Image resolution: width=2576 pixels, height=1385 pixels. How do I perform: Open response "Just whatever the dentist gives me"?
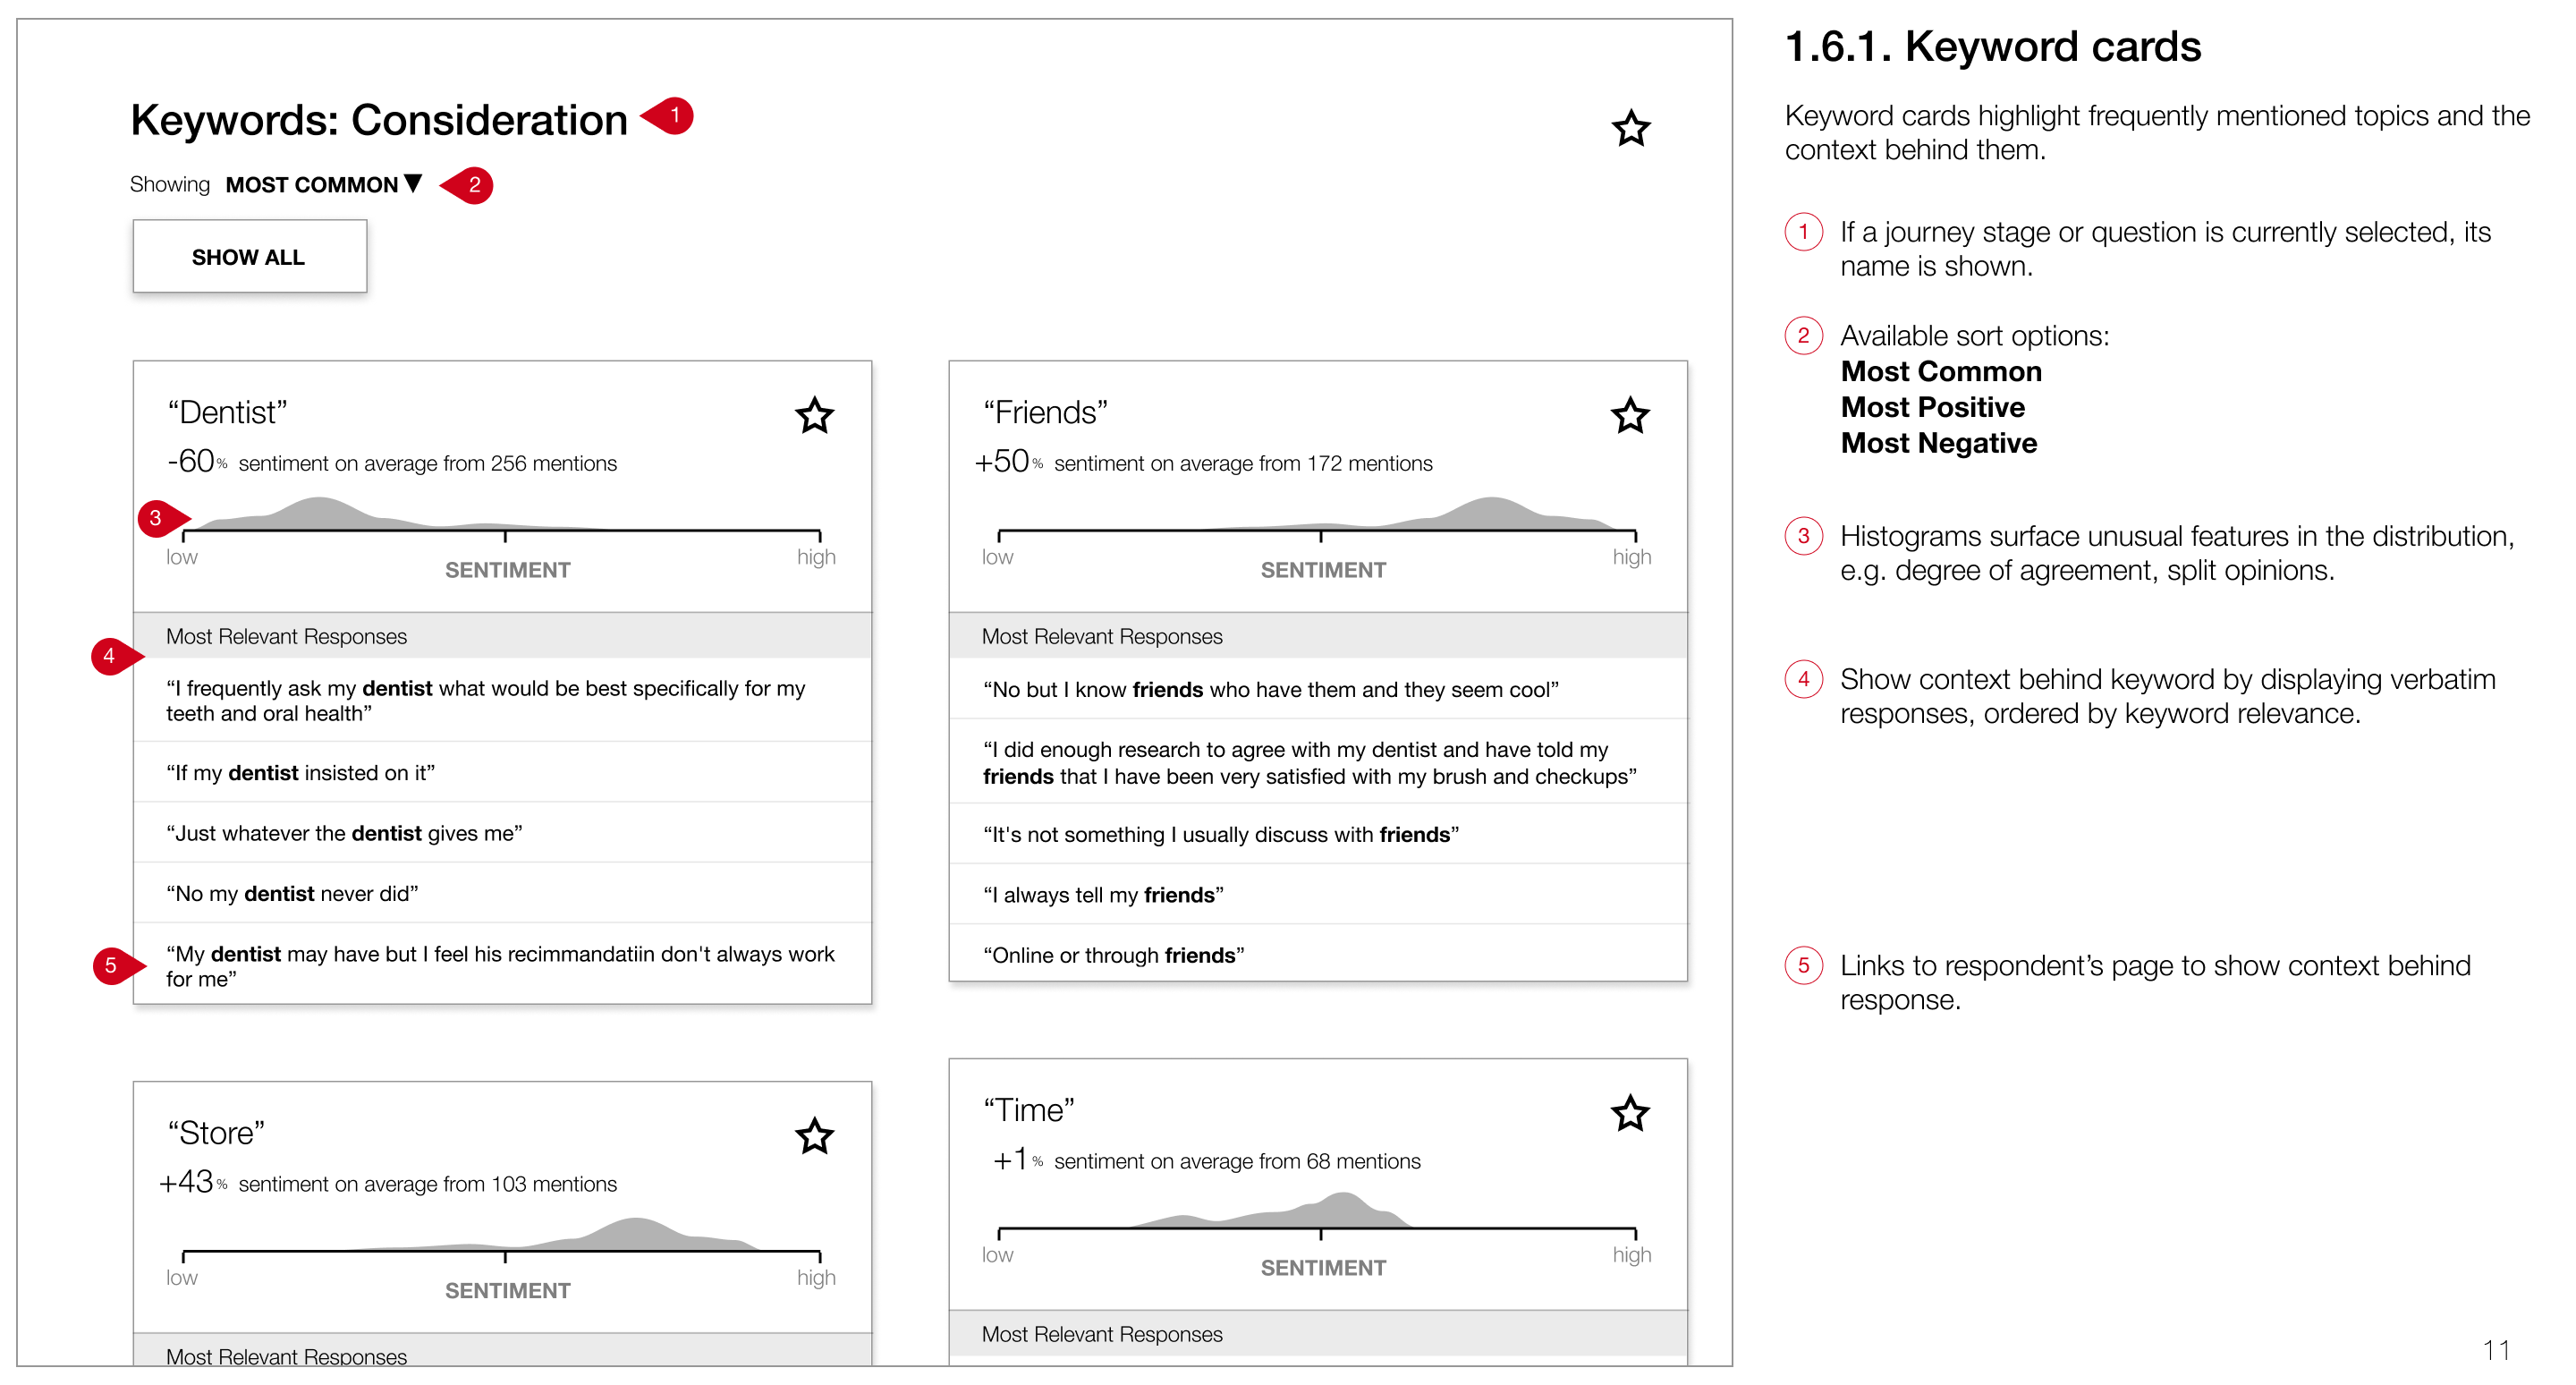click(x=502, y=832)
